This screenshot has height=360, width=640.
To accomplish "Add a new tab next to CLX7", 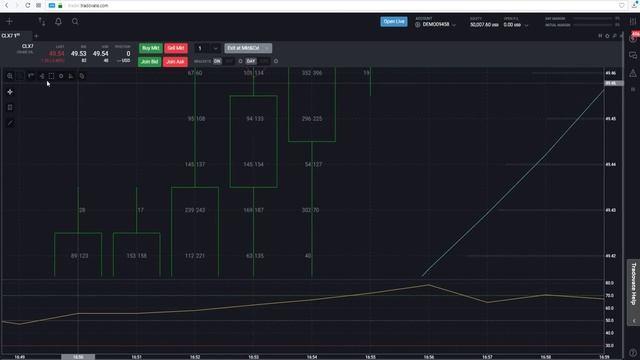I will point(36,36).
